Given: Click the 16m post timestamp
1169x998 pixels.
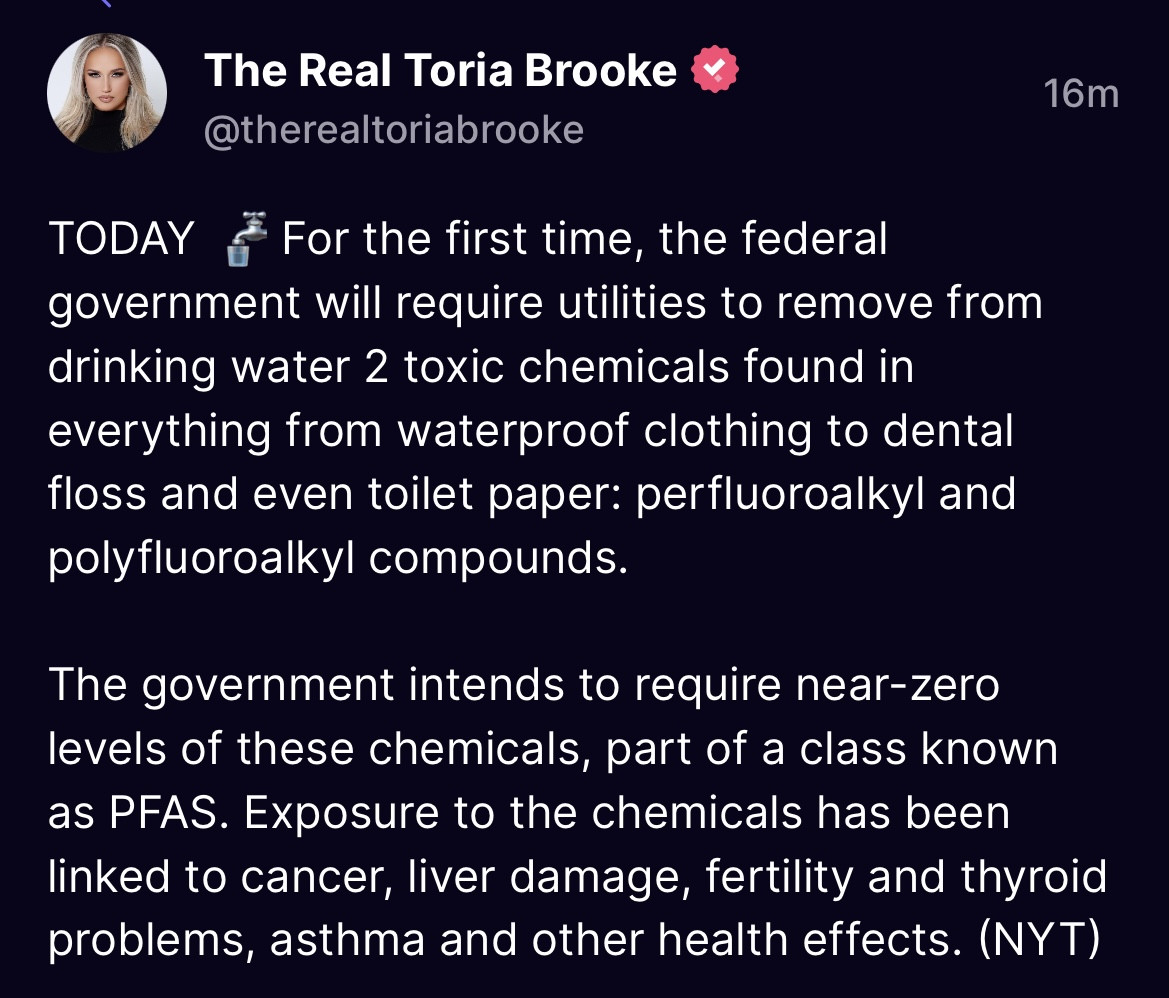Looking at the screenshot, I should pos(1080,94).
